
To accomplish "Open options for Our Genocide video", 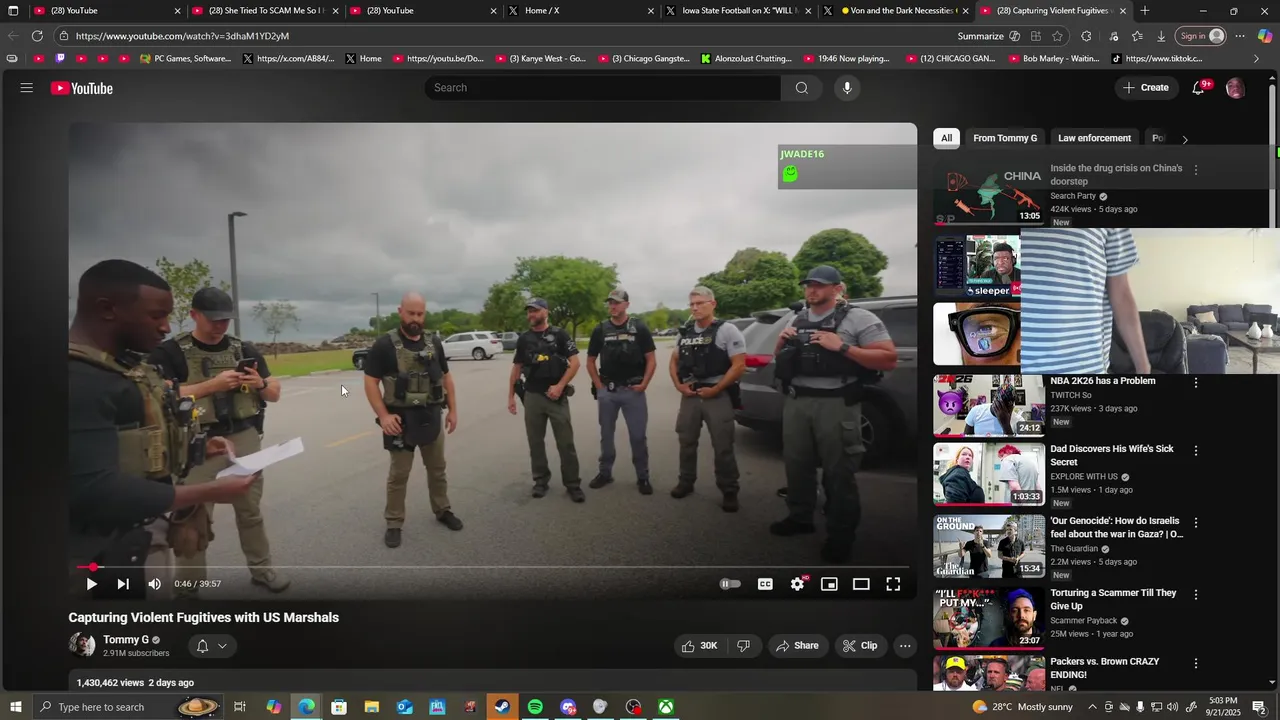I will [x=1196, y=522].
